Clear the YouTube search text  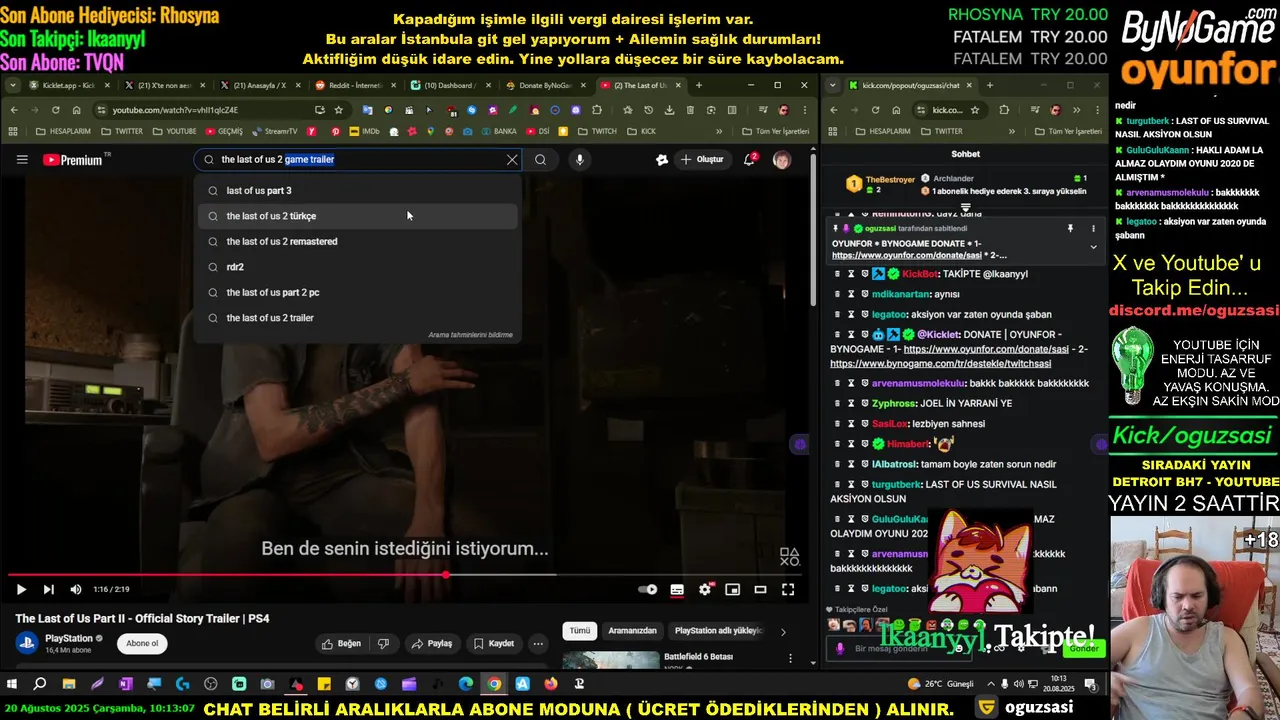coord(512,159)
